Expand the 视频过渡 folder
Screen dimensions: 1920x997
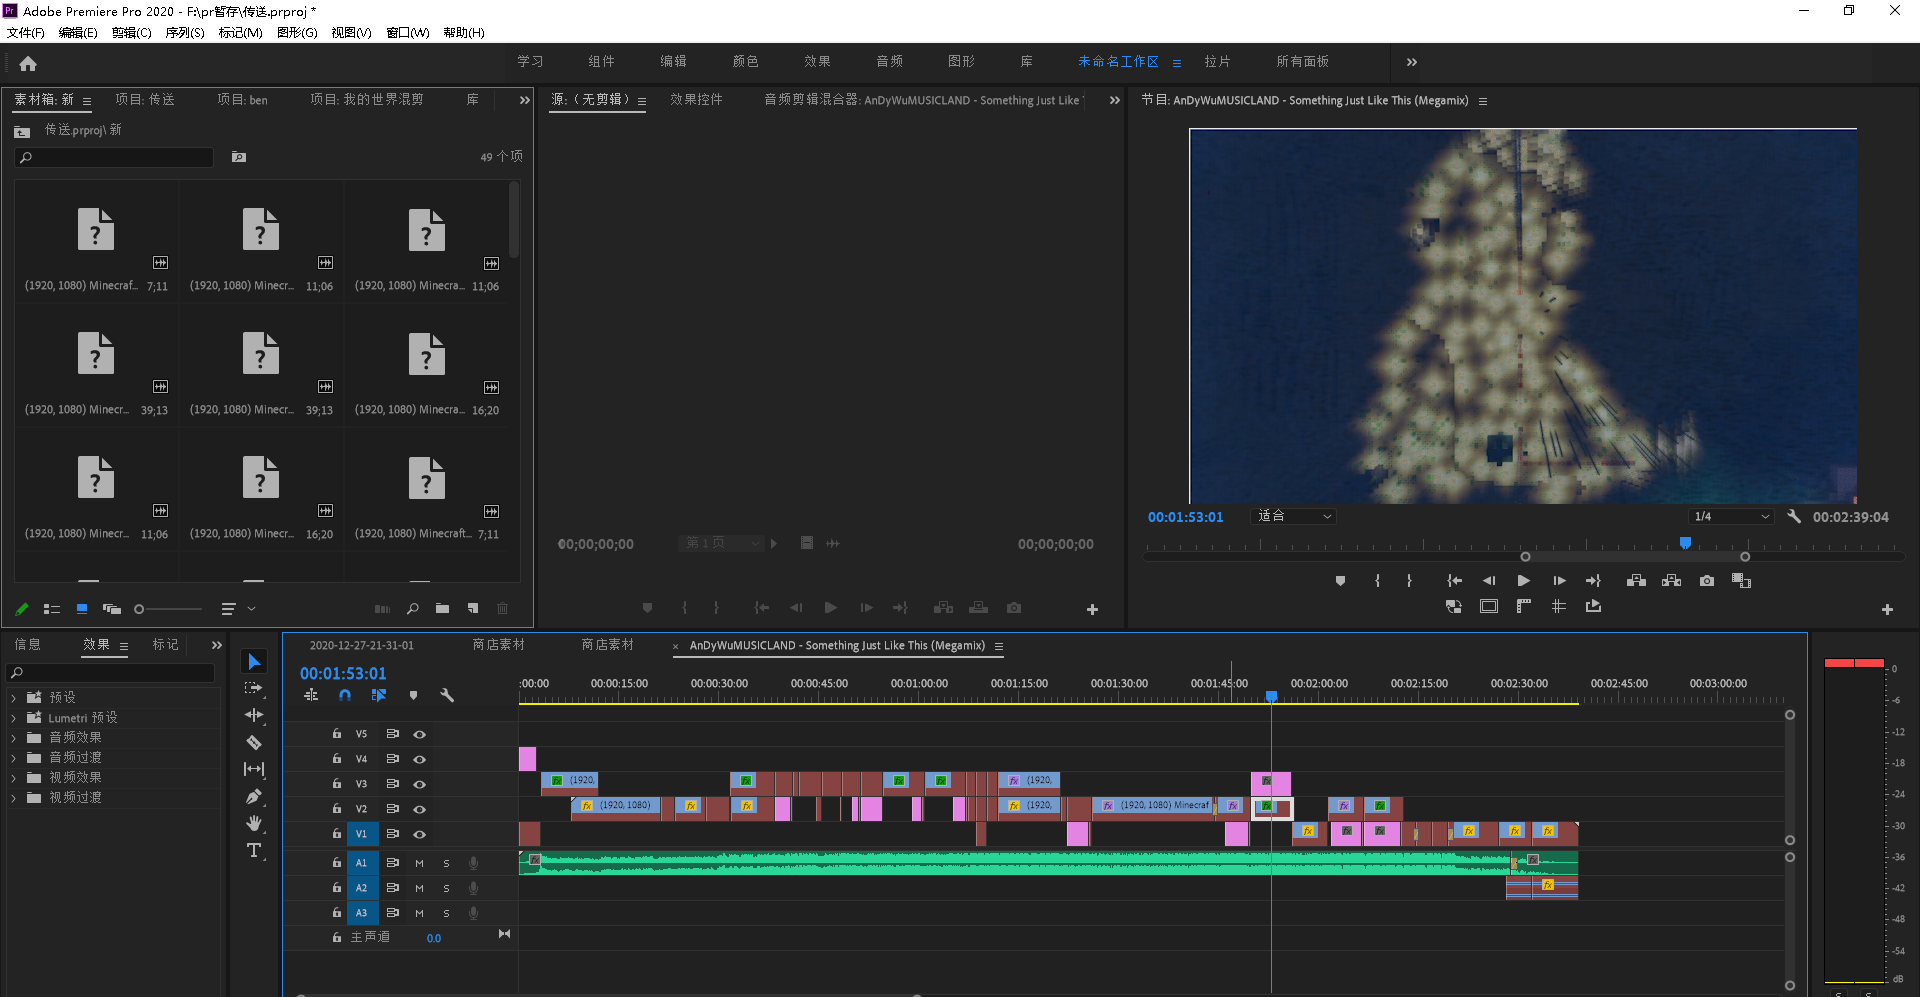pos(13,797)
